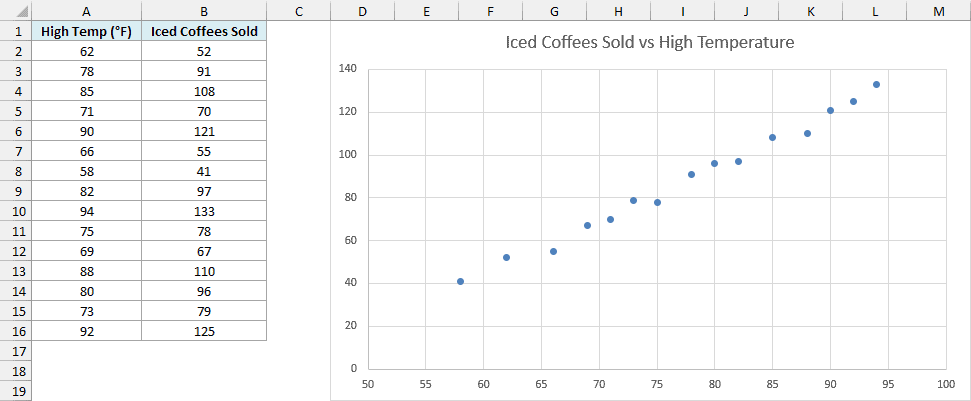Image resolution: width=971 pixels, height=401 pixels.
Task: Select row 19 header
Action: pyautogui.click(x=15, y=391)
